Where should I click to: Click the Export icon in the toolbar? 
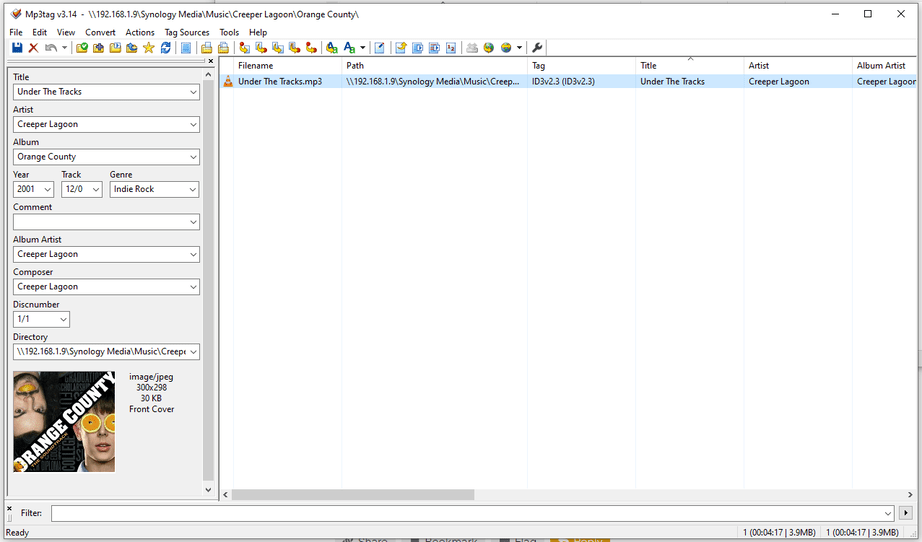(401, 48)
